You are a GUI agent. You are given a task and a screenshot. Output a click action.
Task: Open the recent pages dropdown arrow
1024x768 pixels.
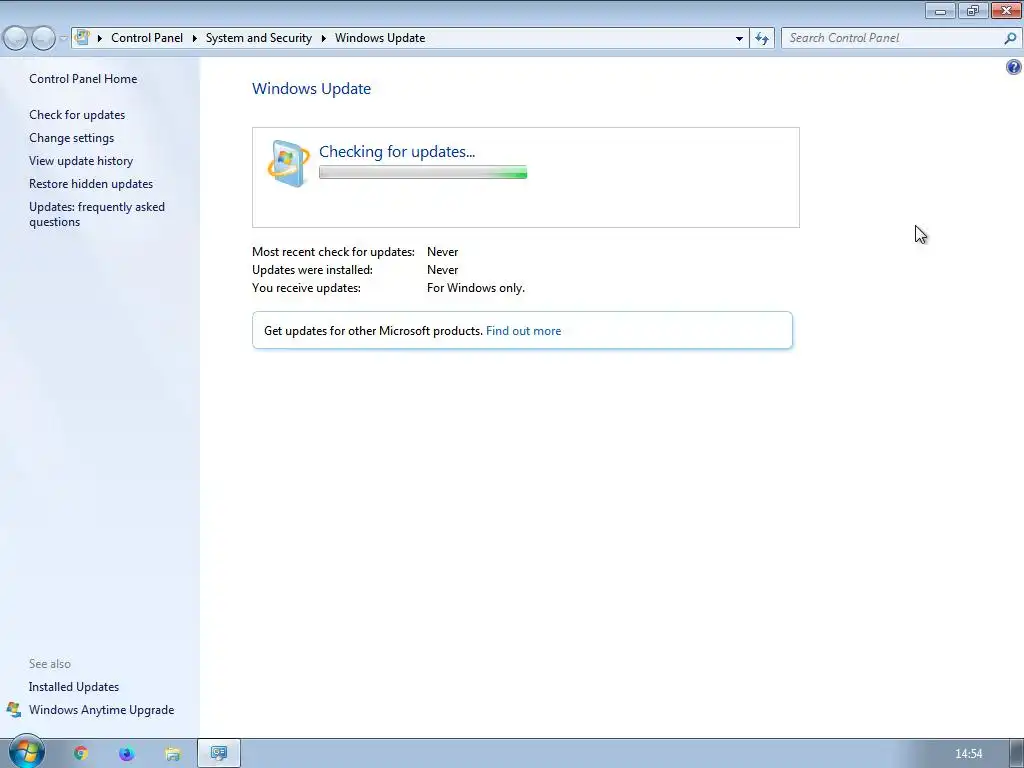tap(63, 39)
